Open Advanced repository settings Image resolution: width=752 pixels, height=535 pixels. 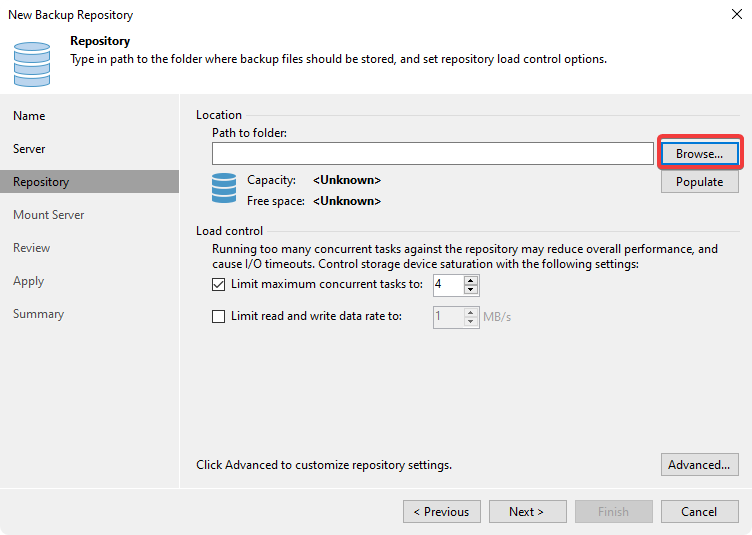click(x=699, y=465)
